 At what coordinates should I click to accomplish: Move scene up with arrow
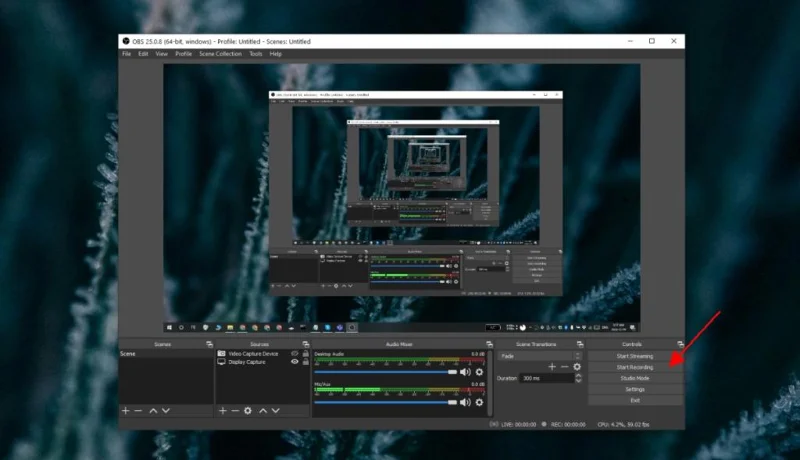(x=153, y=411)
